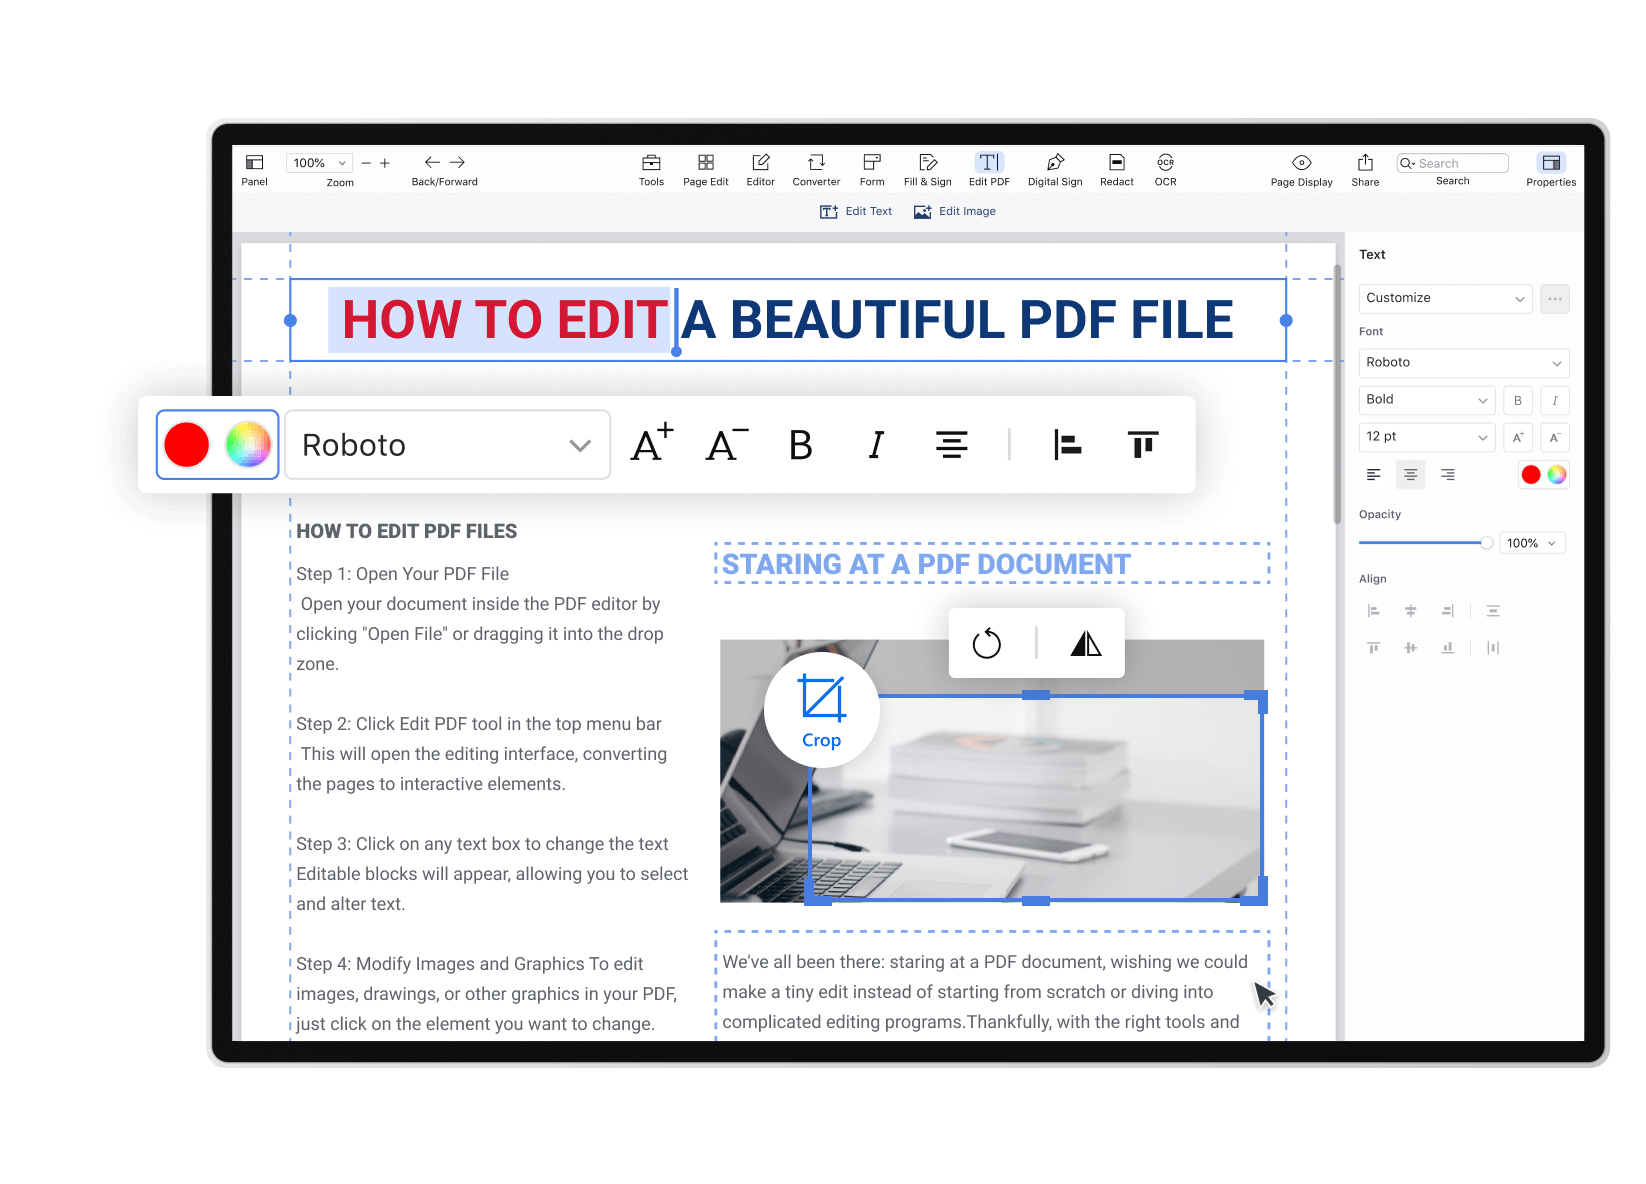Switch to Edit Image mode
This screenshot has width=1646, height=1184.
[955, 211]
